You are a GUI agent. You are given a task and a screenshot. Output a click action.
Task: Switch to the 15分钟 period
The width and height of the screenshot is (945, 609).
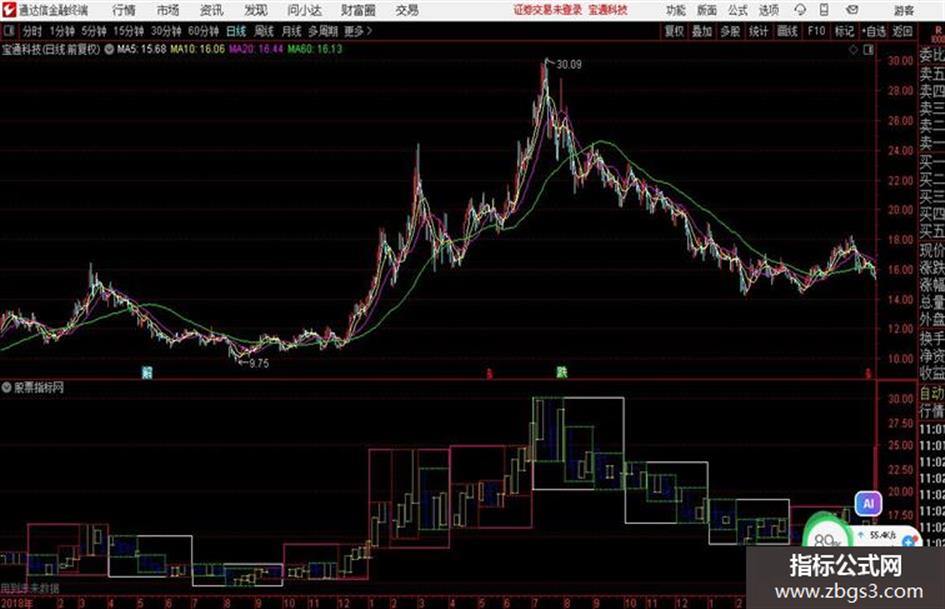[x=129, y=31]
